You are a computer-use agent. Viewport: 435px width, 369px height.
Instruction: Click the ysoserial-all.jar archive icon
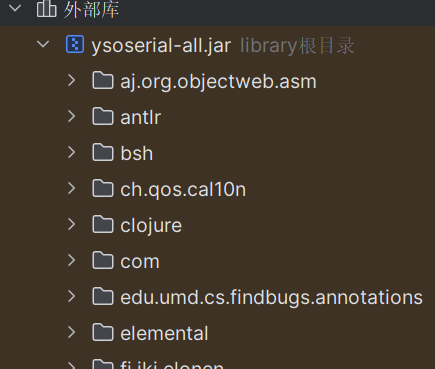coord(75,44)
